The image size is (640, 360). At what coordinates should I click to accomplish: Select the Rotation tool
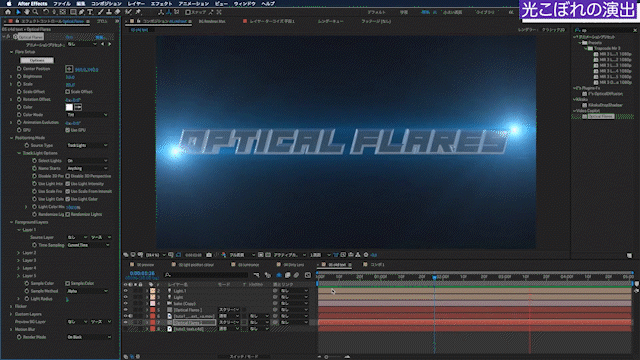point(46,12)
